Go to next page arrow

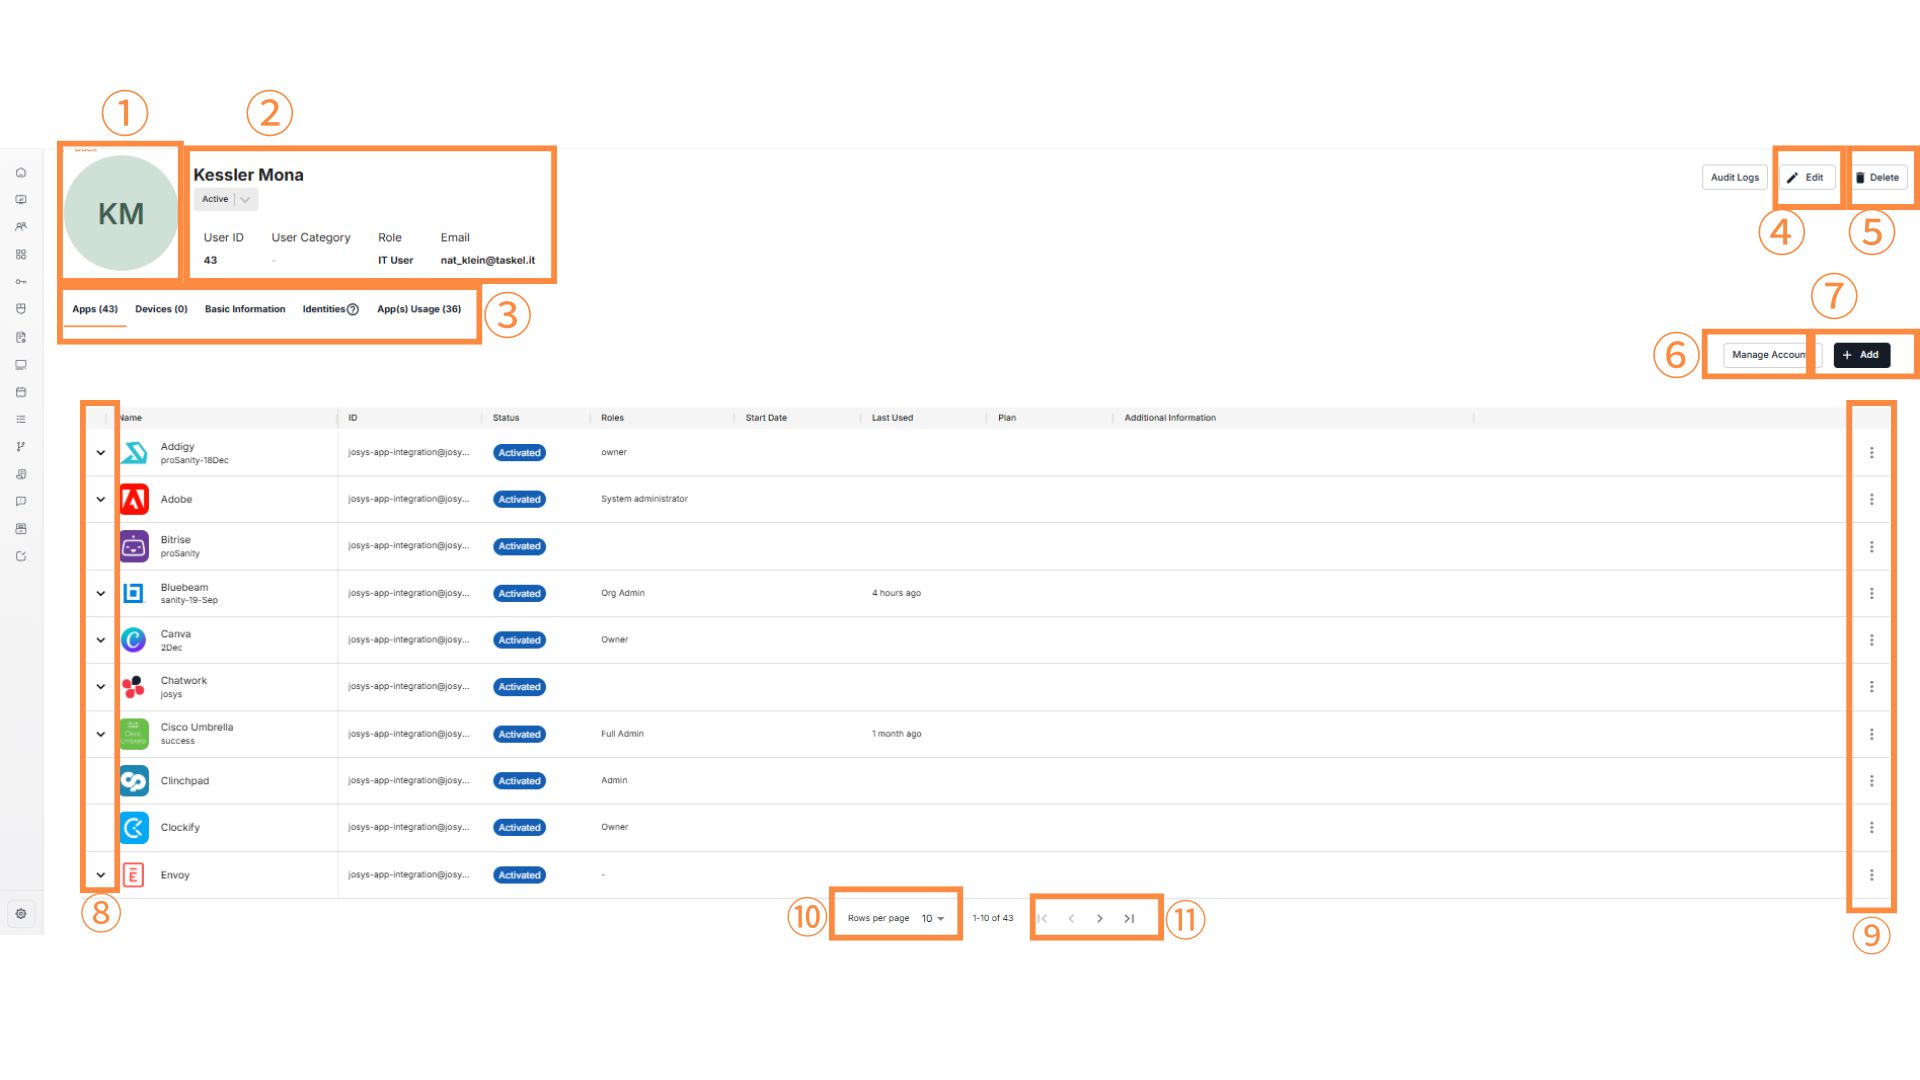coord(1099,918)
